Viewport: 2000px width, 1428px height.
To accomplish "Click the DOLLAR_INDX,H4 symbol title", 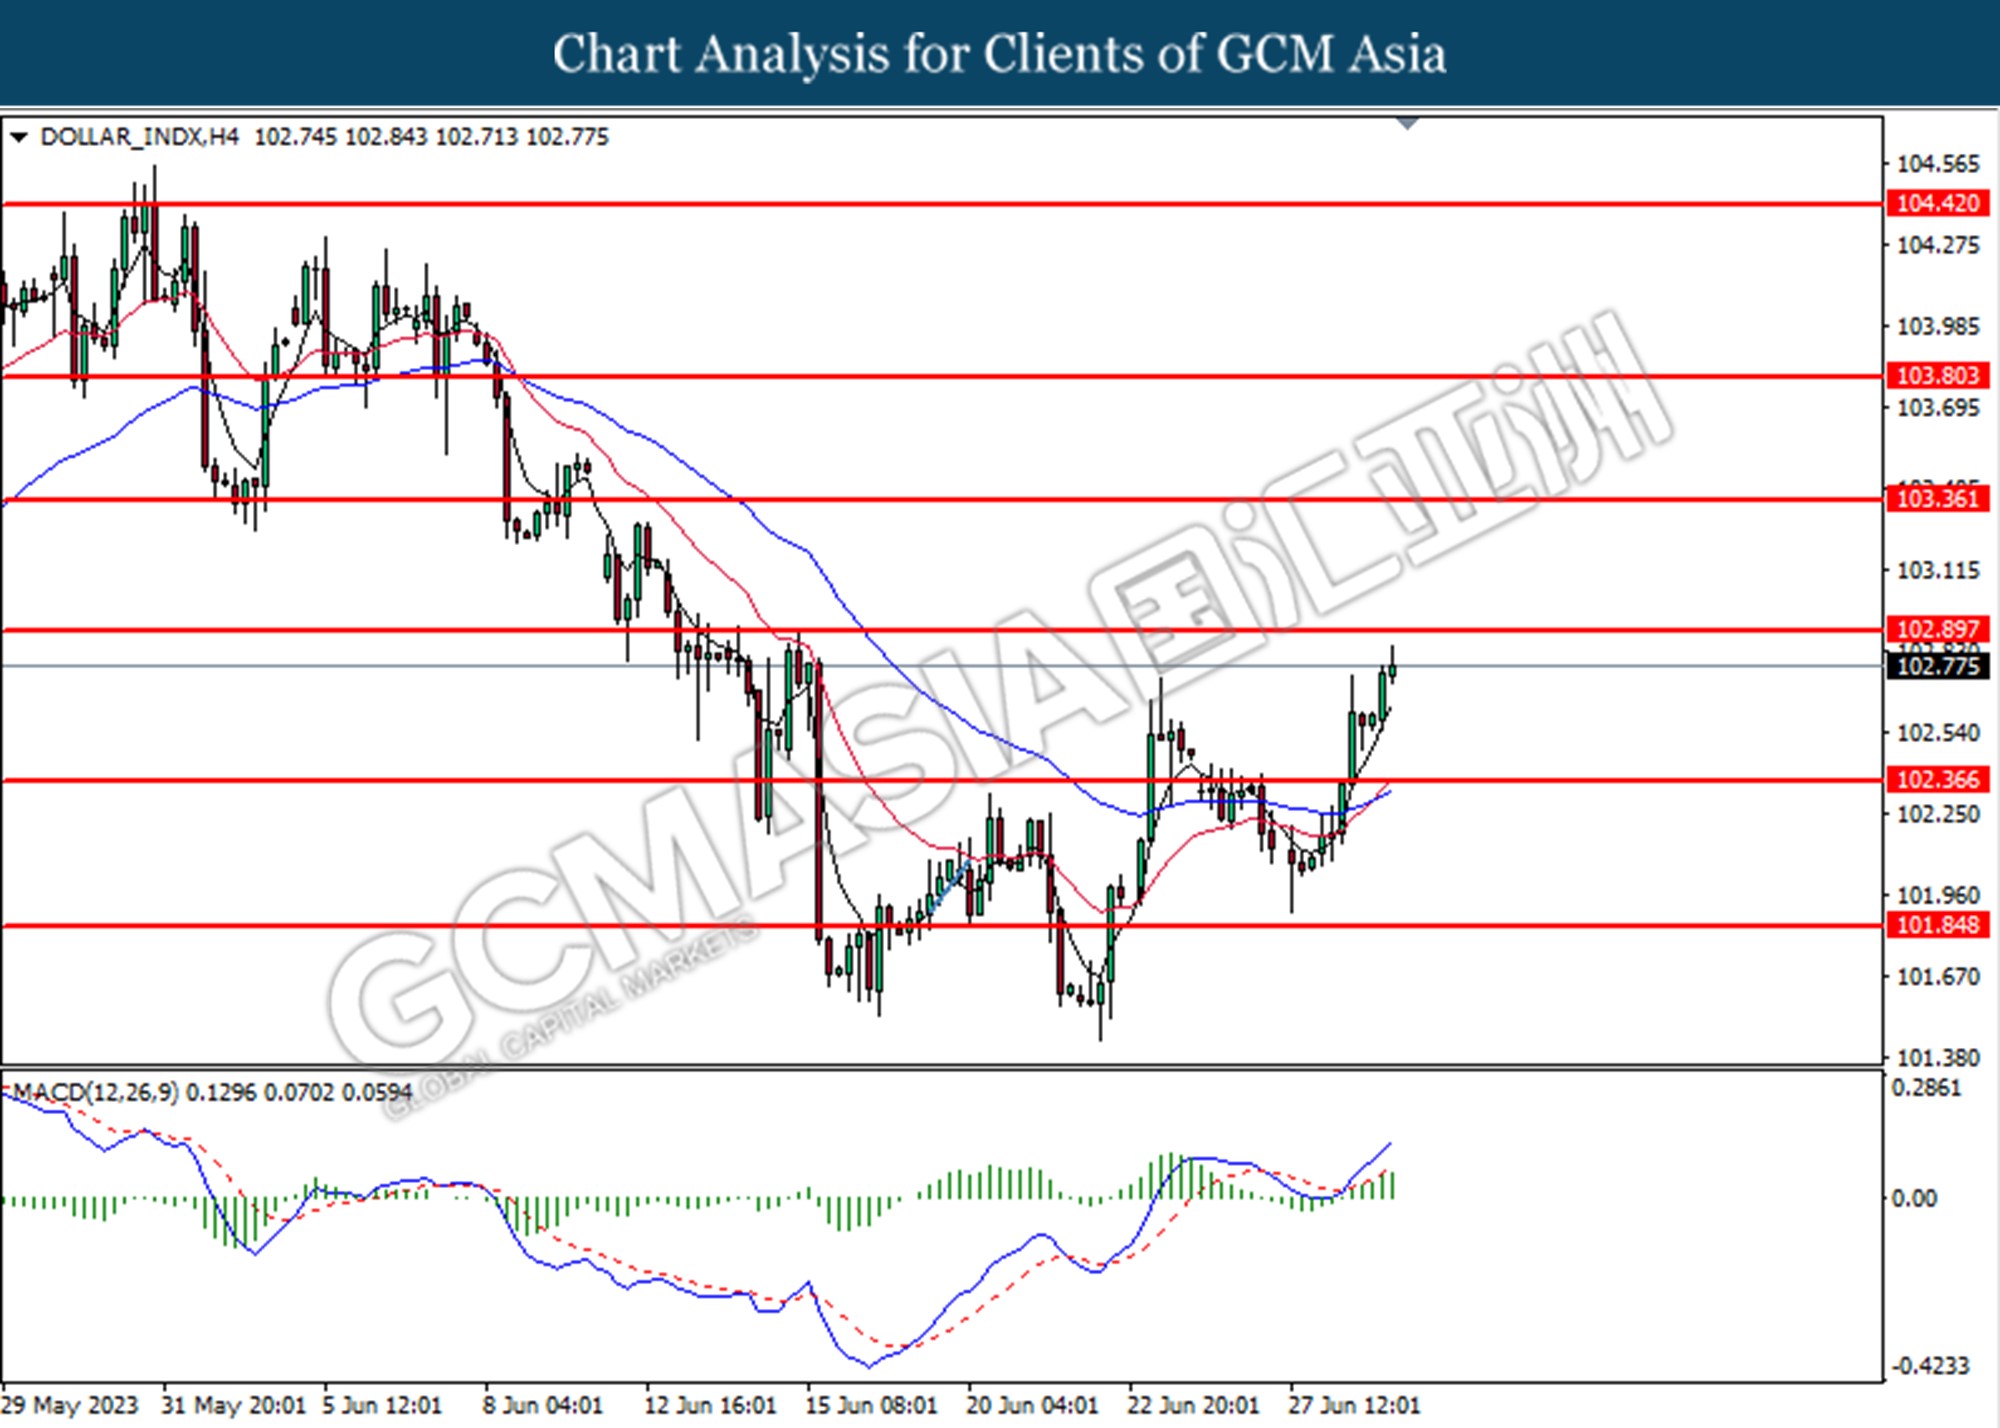I will (139, 137).
